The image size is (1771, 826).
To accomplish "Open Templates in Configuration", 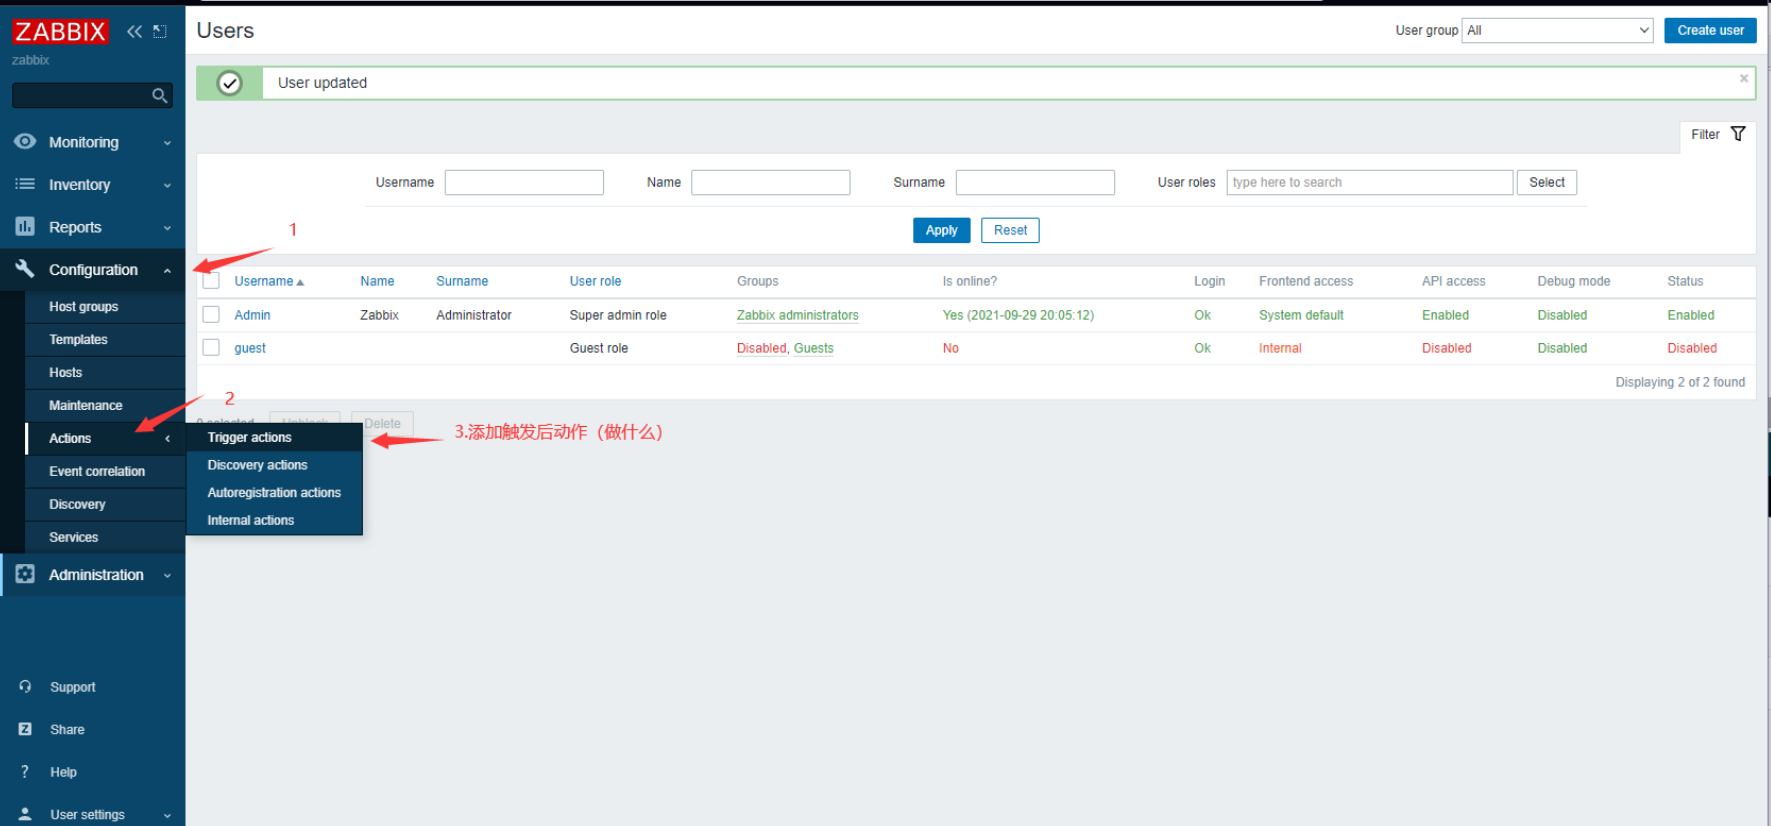I will (x=78, y=339).
